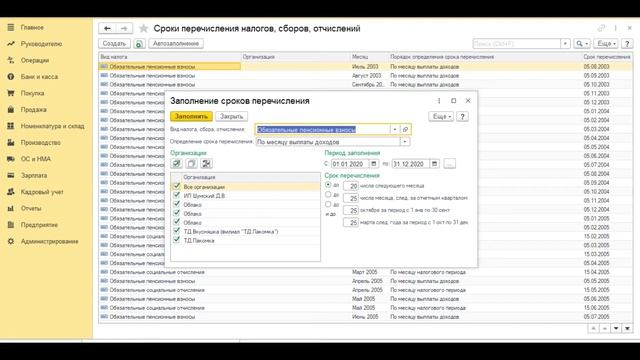640x360 pixels.
Task: Open the main page kebab menu icon
Action: click(x=616, y=28)
